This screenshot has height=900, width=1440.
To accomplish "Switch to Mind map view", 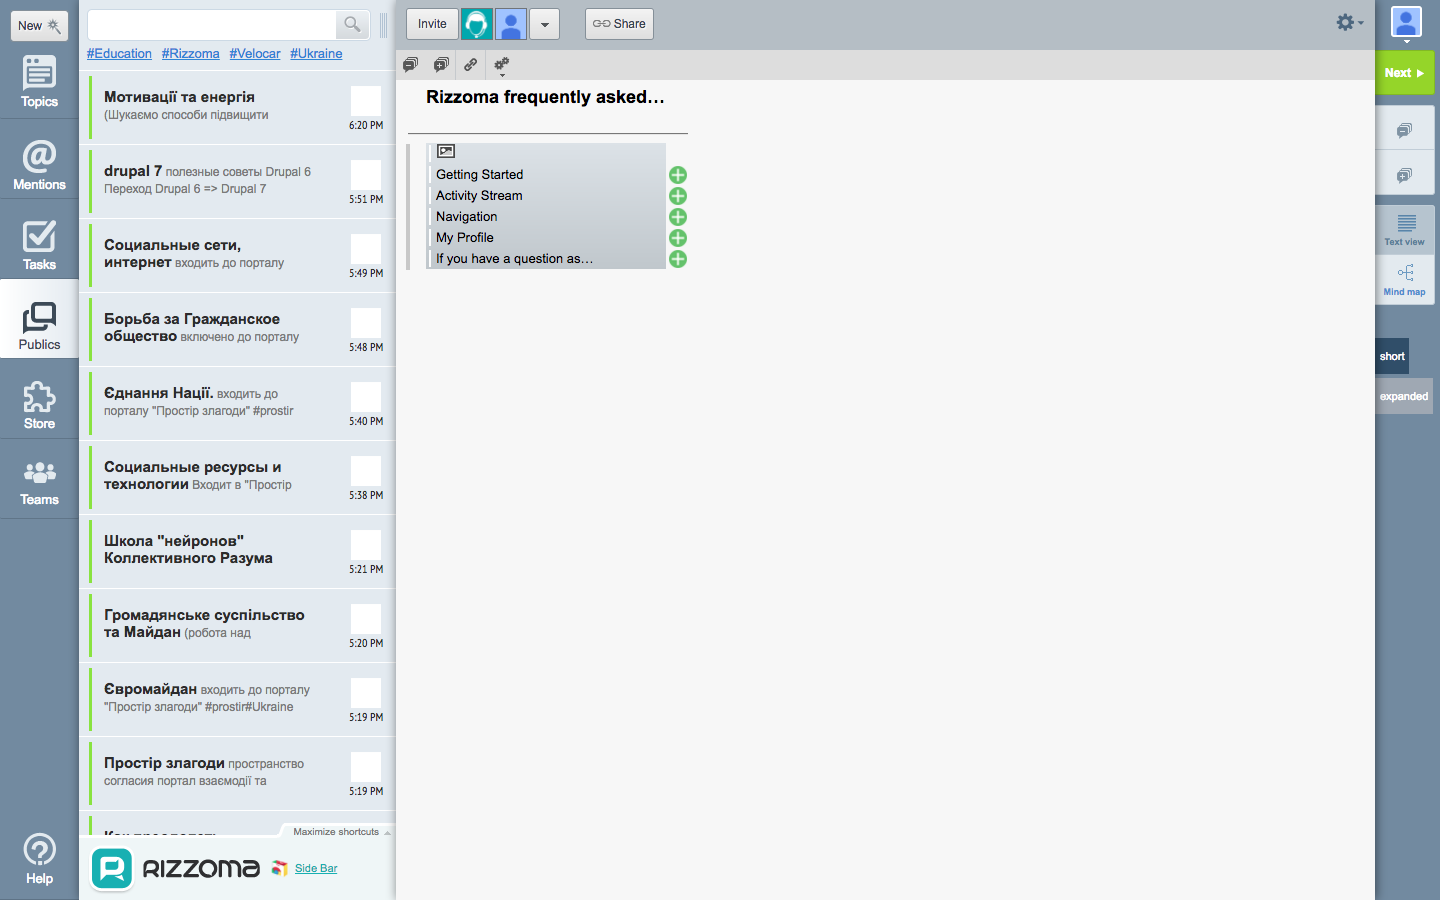I will pyautogui.click(x=1405, y=279).
